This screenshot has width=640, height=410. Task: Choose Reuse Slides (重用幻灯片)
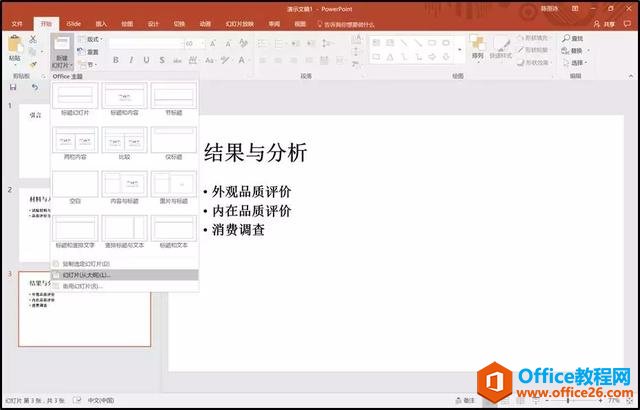pos(124,286)
